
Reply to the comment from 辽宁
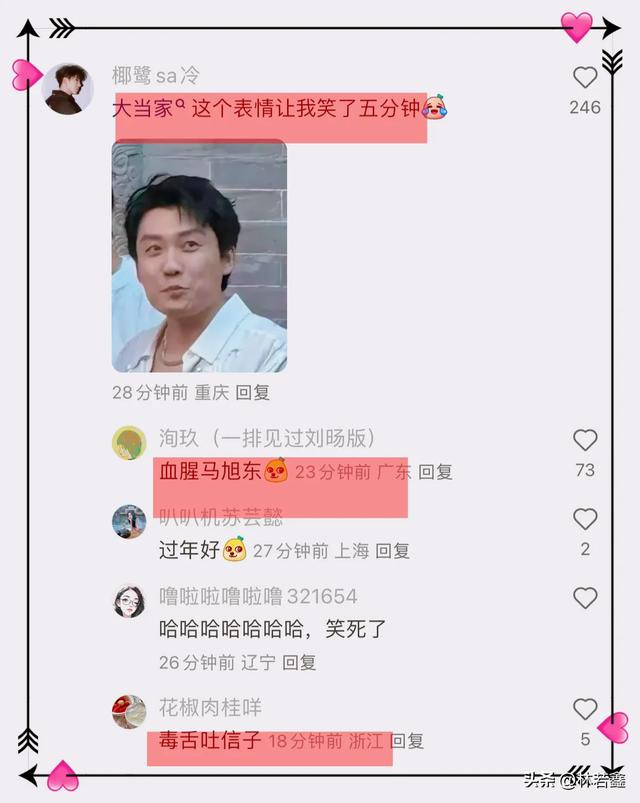[x=299, y=663]
